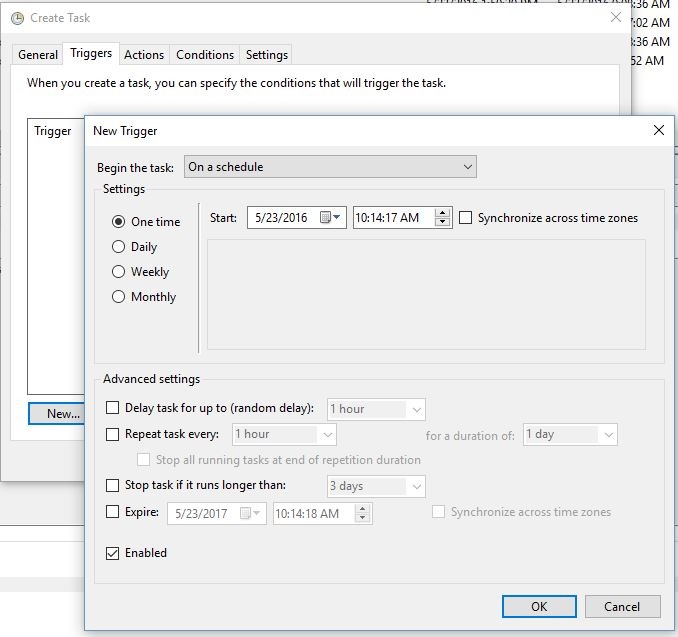
Task: Open the Conditions tab
Action: pyautogui.click(x=205, y=55)
